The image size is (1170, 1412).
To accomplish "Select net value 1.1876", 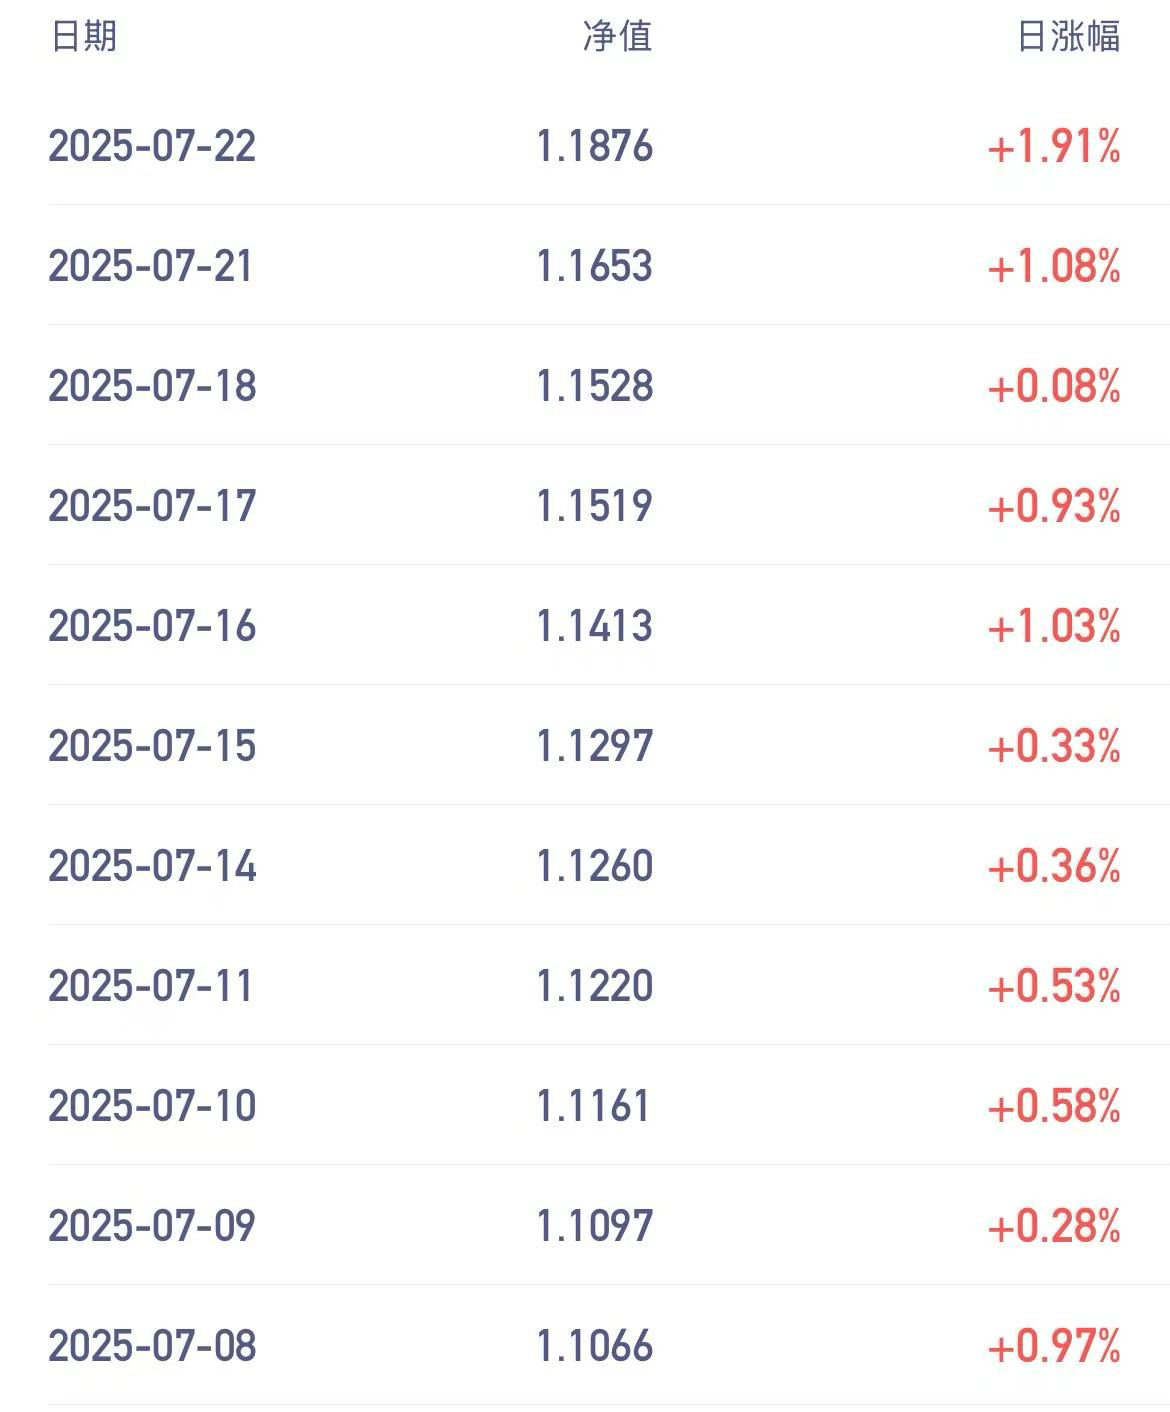I will tap(594, 146).
